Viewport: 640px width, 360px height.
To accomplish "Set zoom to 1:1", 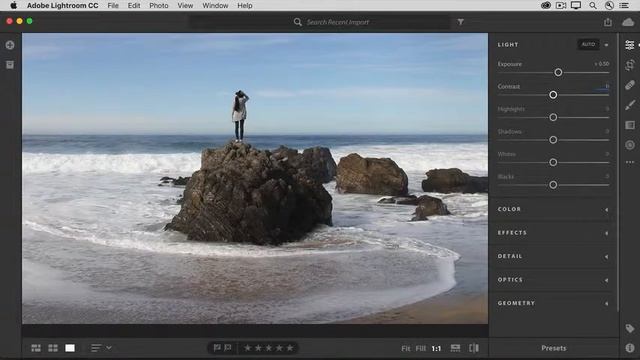I will [x=436, y=348].
